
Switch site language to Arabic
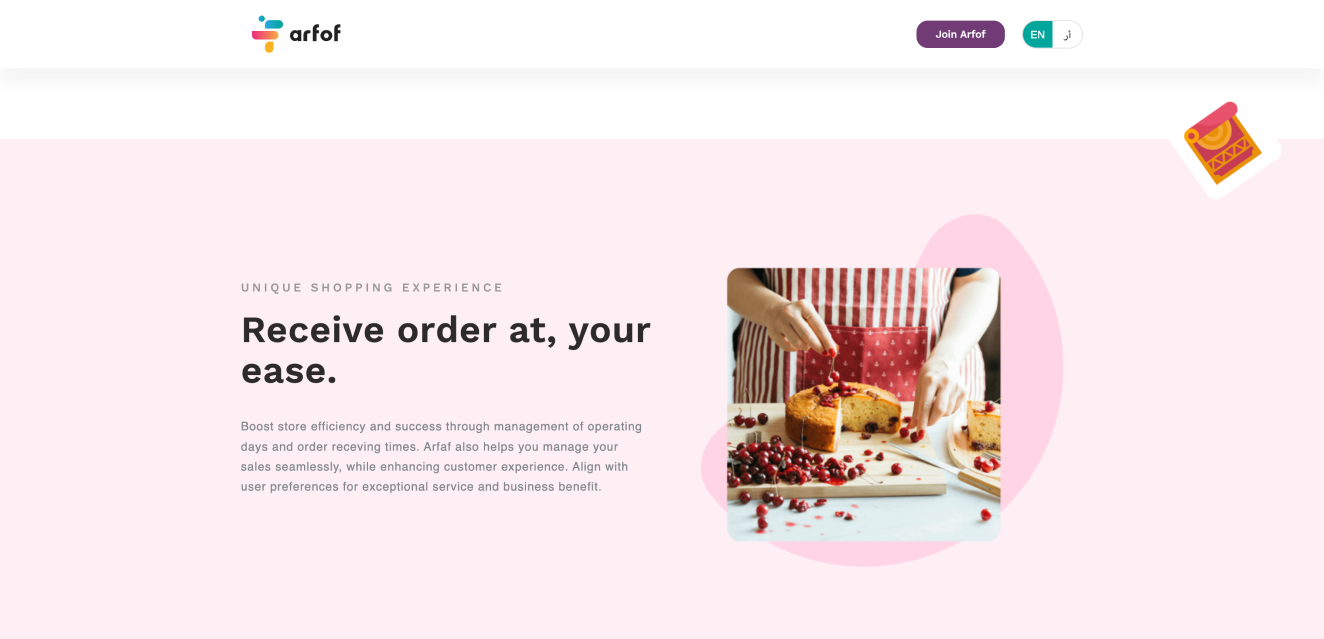(1068, 34)
